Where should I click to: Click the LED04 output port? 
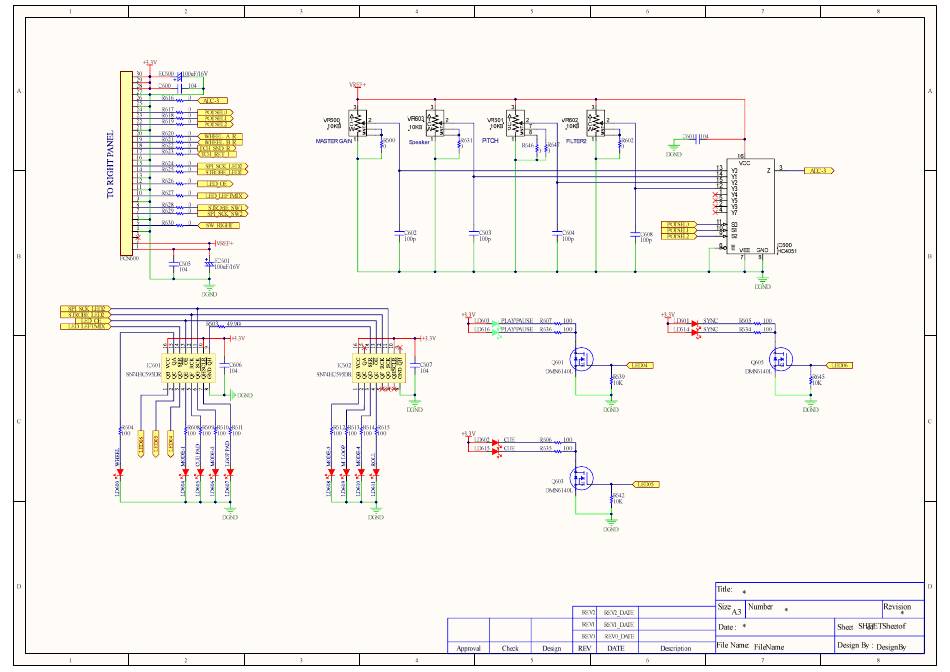point(641,365)
